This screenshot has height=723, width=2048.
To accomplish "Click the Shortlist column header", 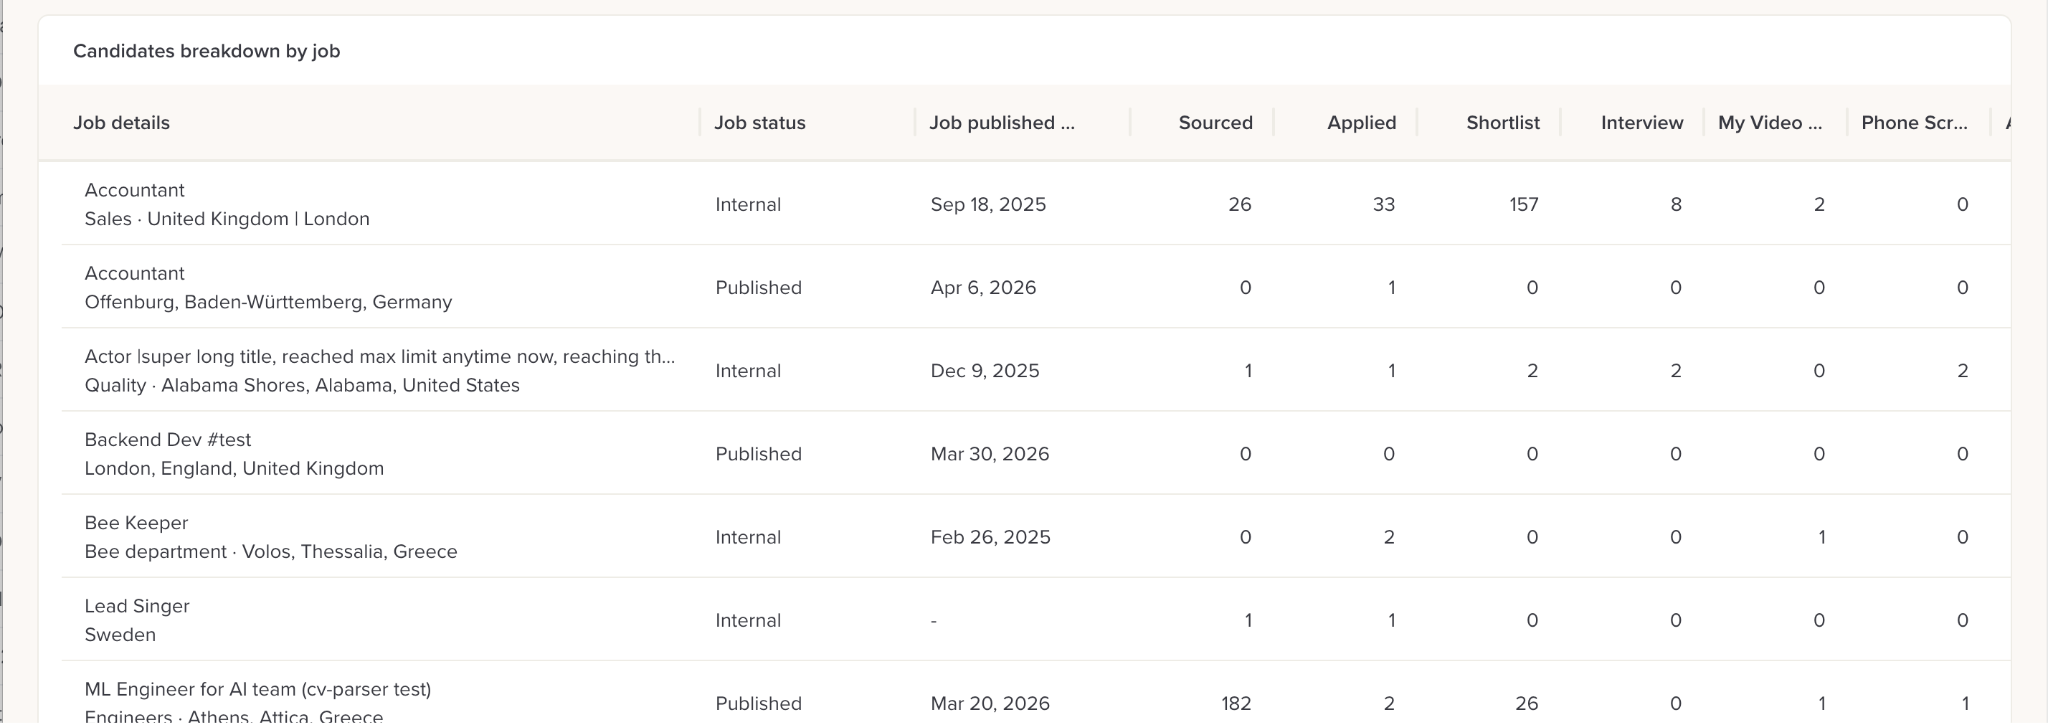I will point(1502,123).
